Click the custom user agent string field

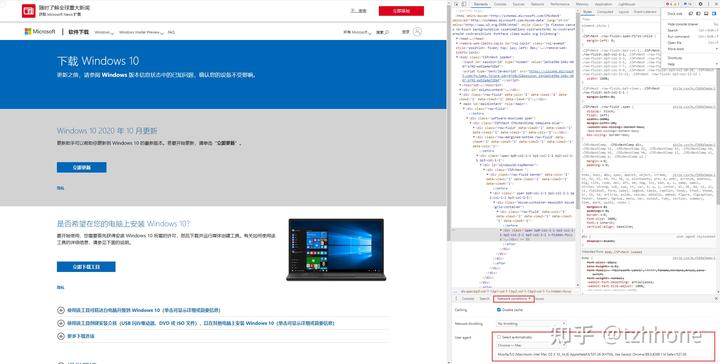pyautogui.click(x=605, y=354)
